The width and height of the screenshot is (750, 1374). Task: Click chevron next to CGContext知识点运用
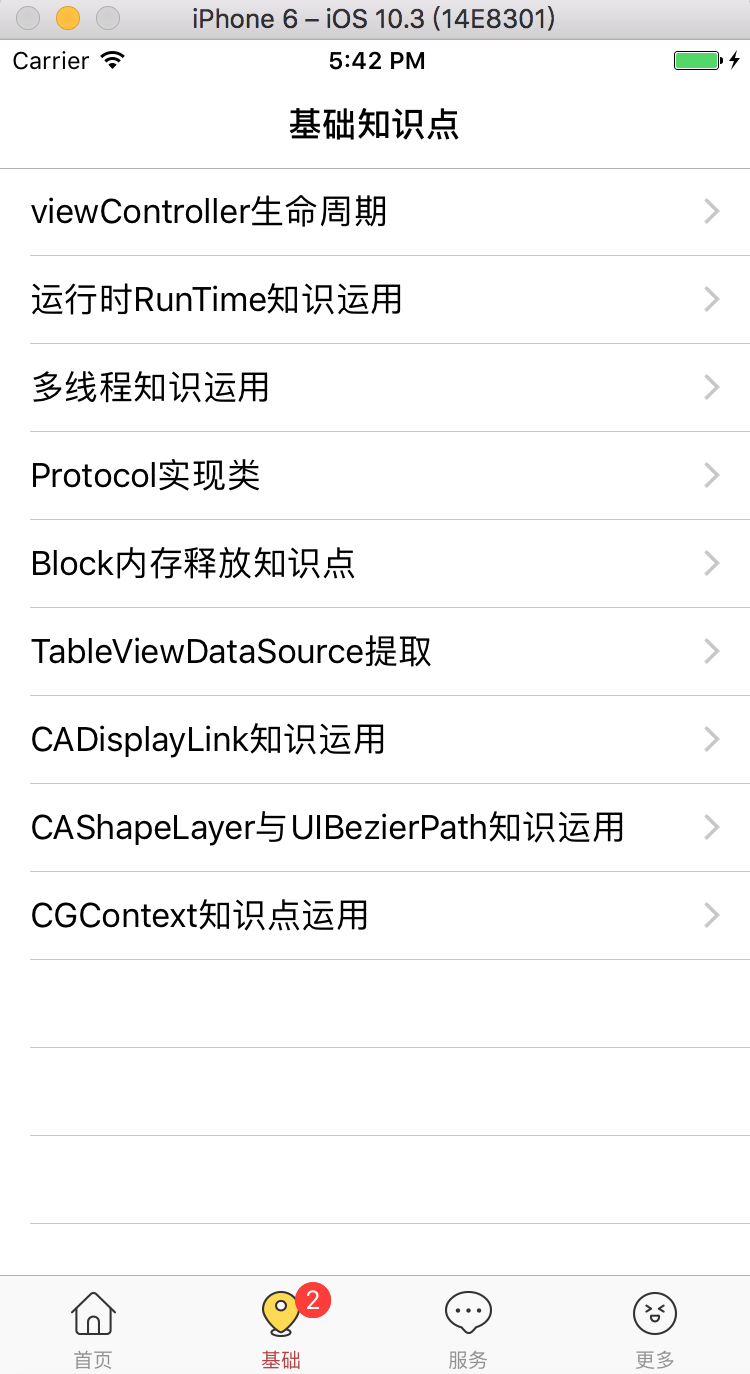tap(712, 915)
